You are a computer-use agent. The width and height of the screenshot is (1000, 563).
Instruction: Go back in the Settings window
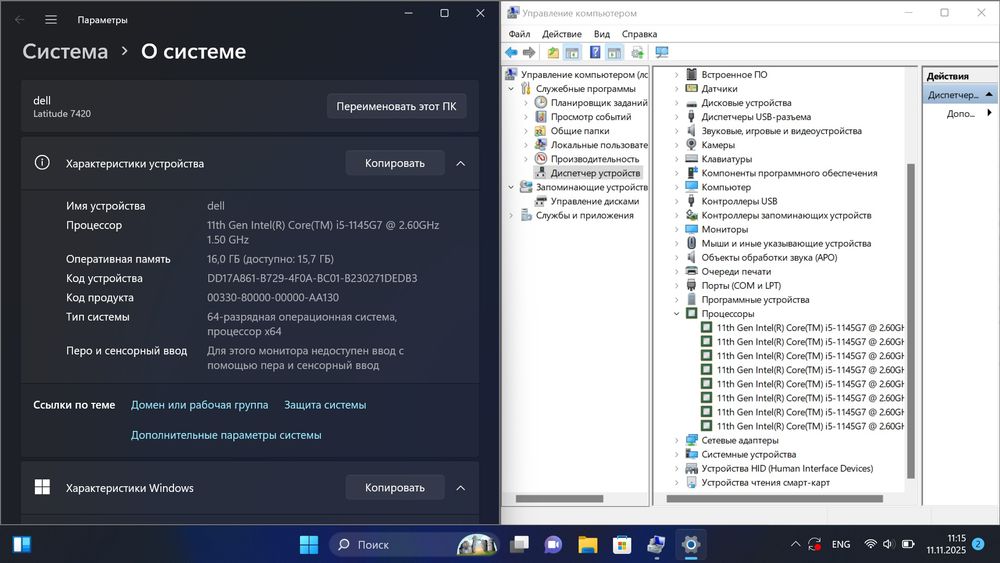(20, 20)
